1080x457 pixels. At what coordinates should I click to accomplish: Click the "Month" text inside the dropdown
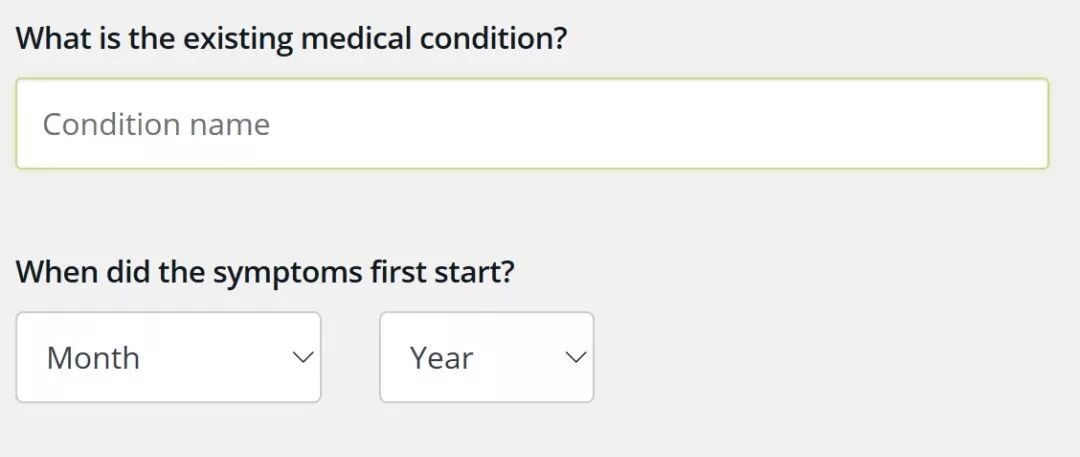pyautogui.click(x=93, y=358)
